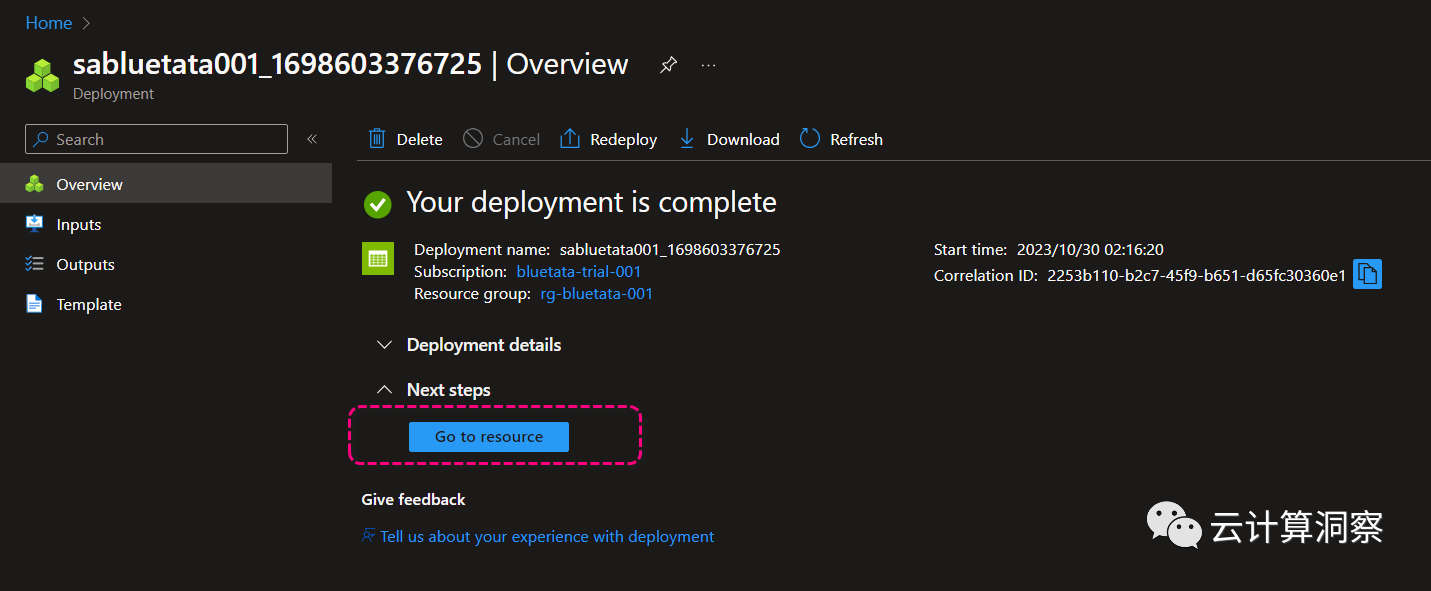This screenshot has width=1431, height=591.
Task: Click the sidebar Search input field
Action: [165, 139]
